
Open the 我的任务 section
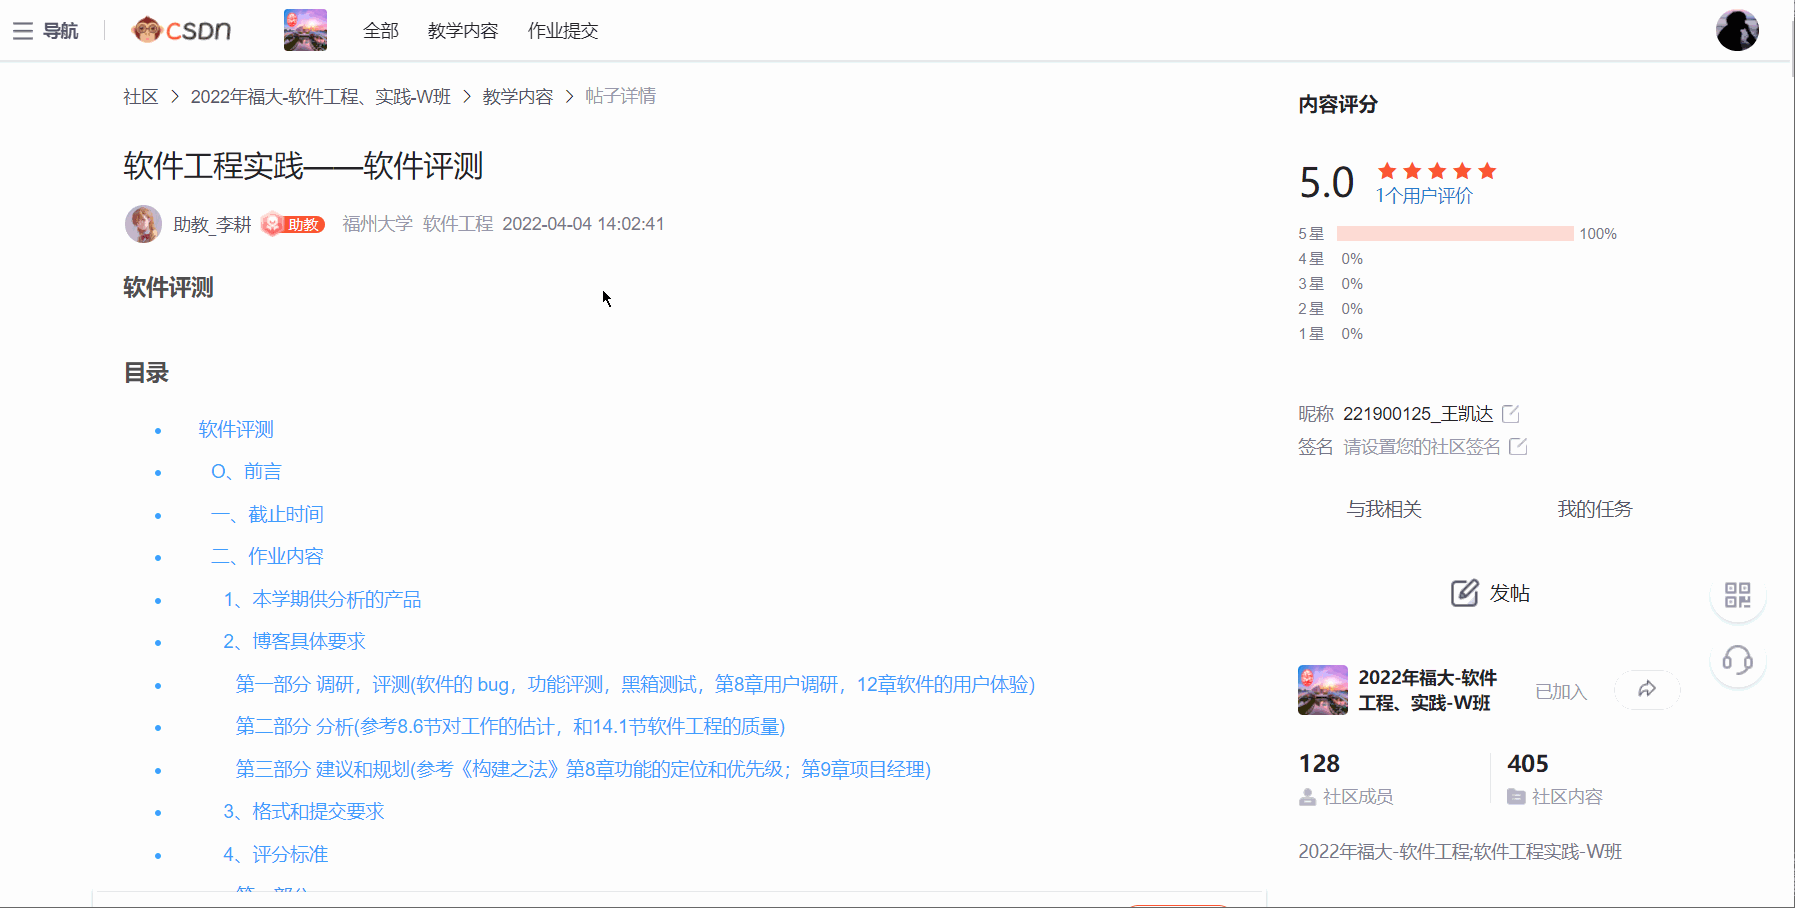[x=1595, y=508]
